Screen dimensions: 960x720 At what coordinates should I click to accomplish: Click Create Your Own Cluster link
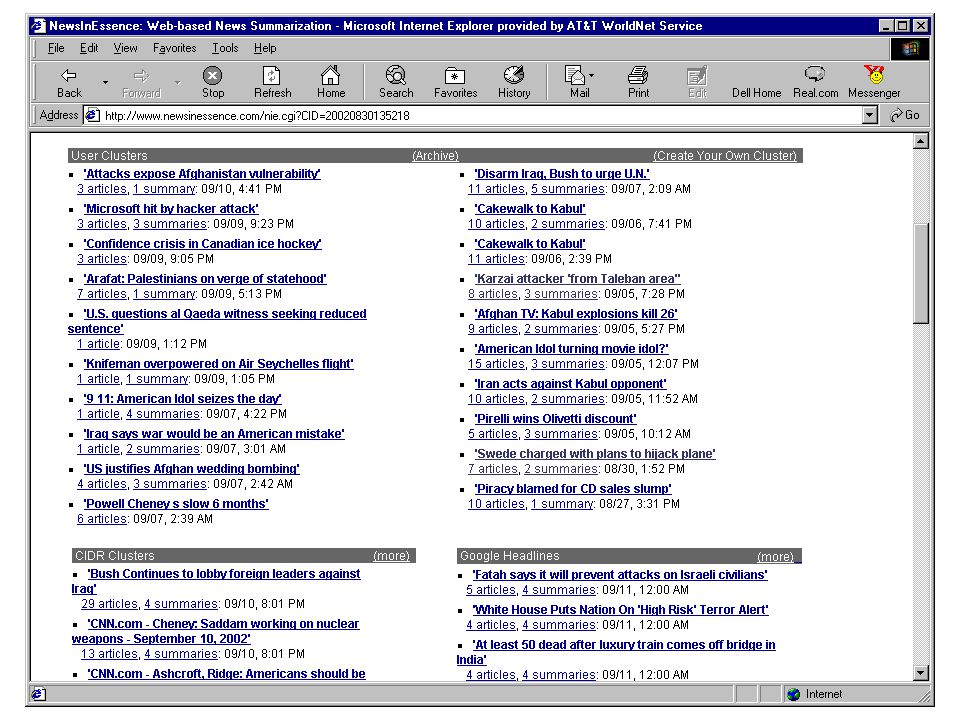click(725, 156)
